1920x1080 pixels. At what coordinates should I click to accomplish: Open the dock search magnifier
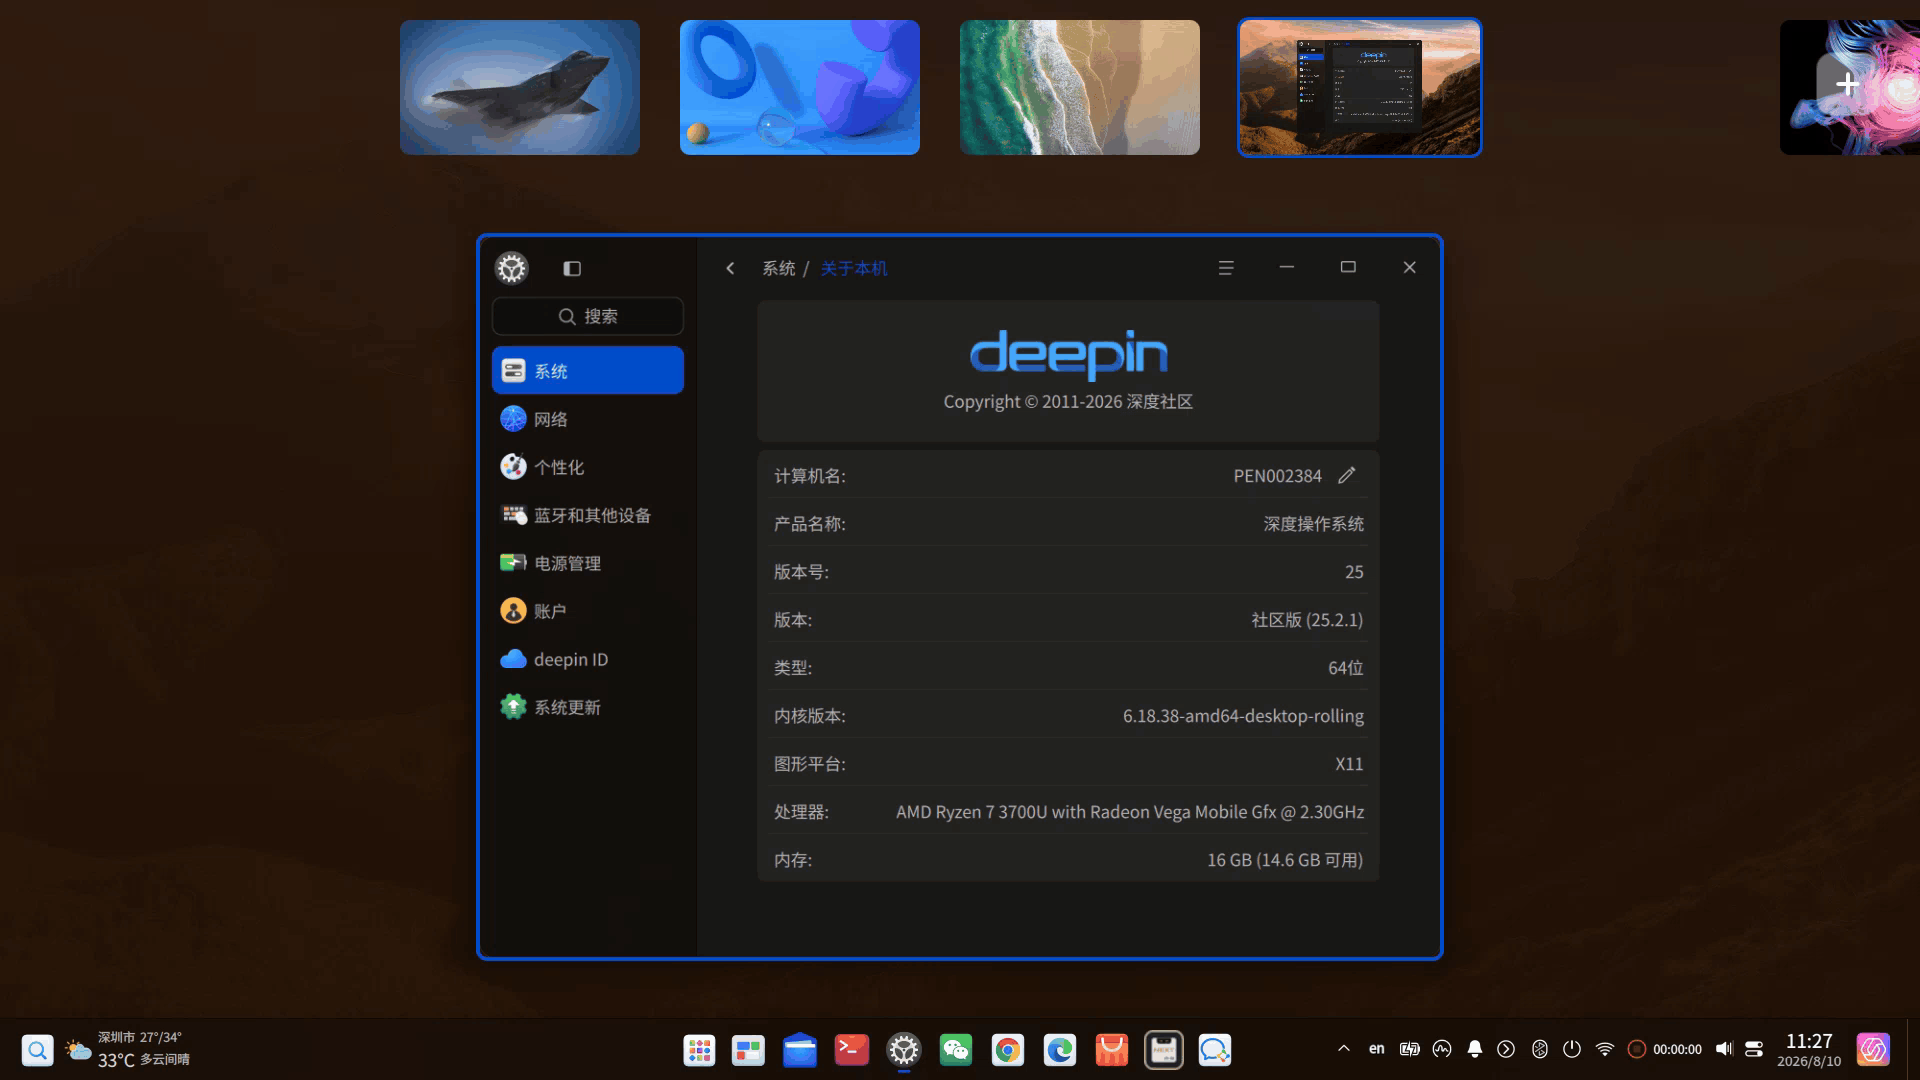point(37,1050)
